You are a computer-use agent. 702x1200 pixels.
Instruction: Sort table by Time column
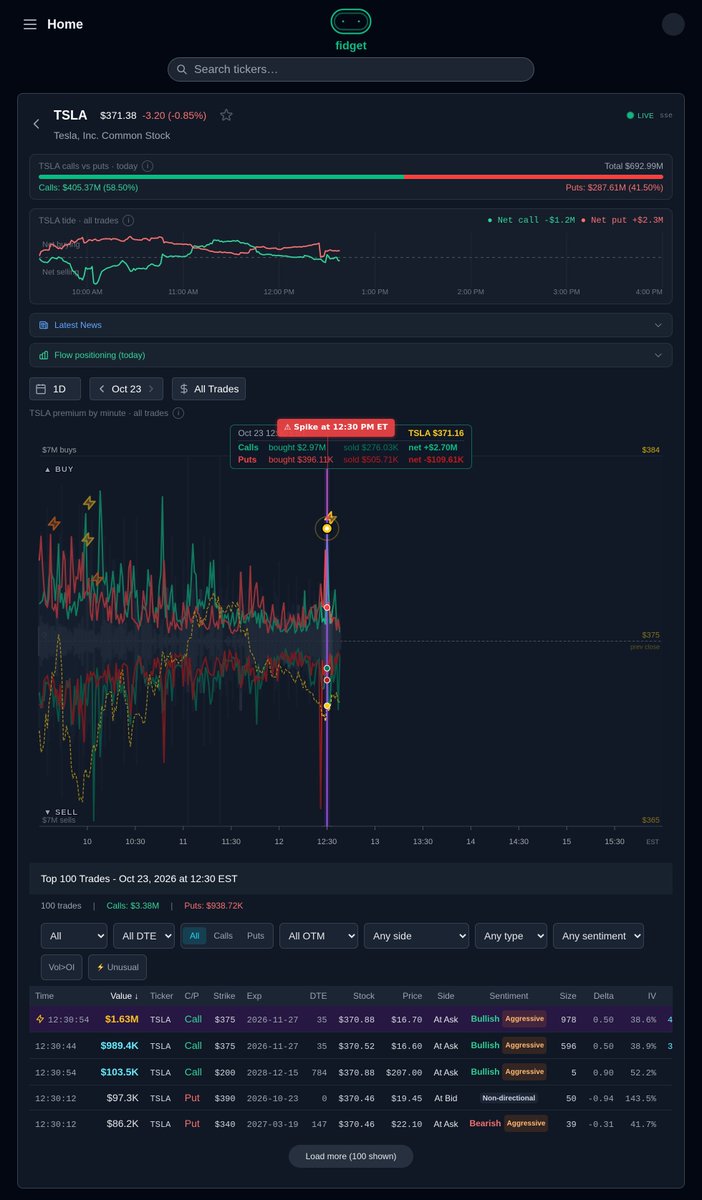click(x=44, y=996)
